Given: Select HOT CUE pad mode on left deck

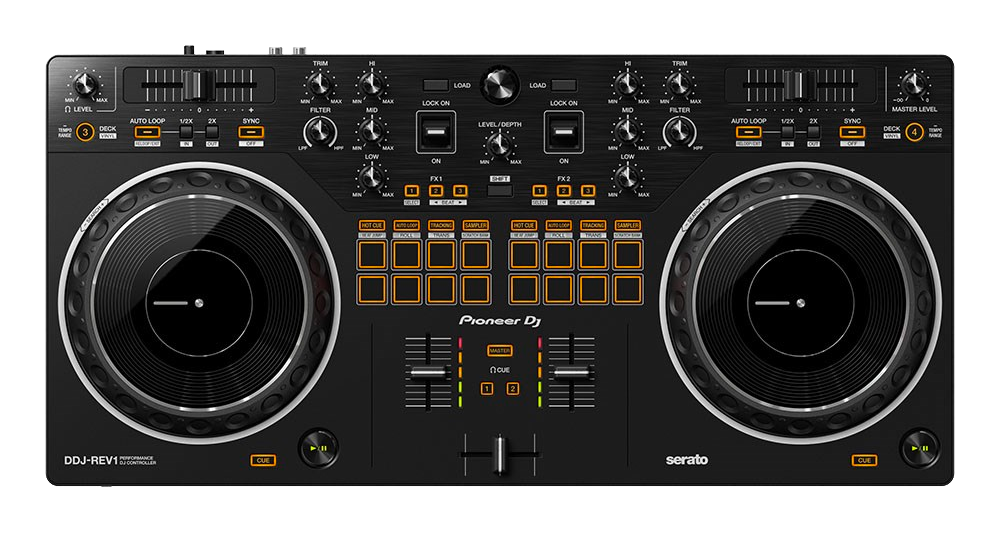Looking at the screenshot, I should (x=372, y=226).
